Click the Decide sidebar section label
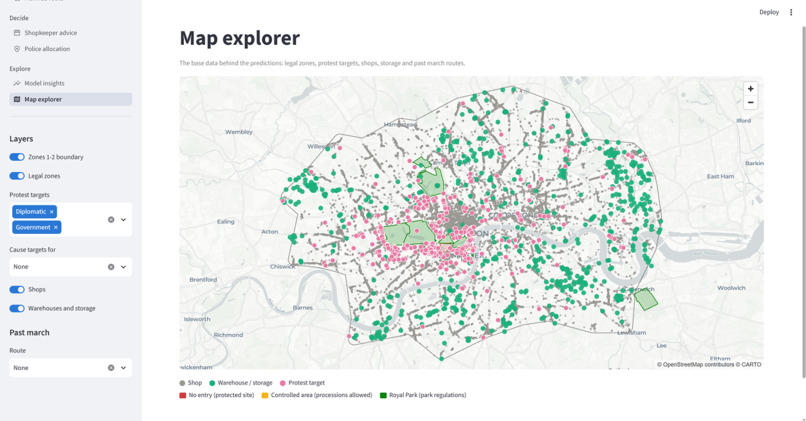This screenshot has height=421, width=806. point(19,18)
